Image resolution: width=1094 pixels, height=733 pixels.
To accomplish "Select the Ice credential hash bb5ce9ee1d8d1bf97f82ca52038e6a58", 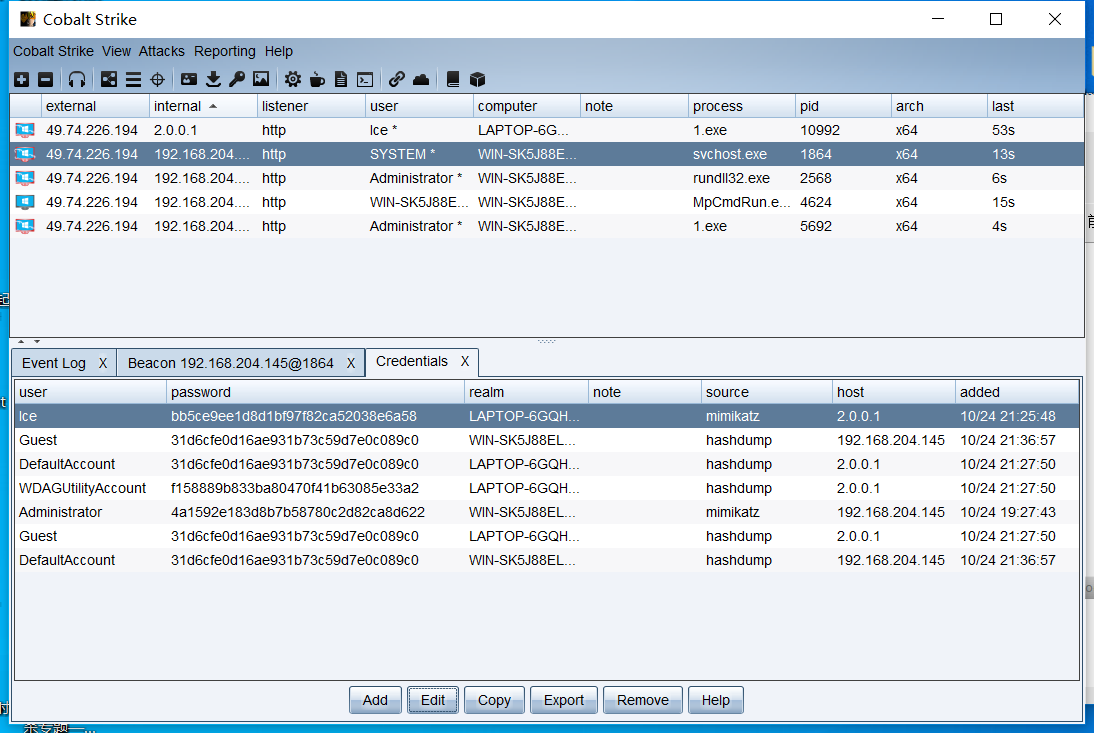I will click(x=294, y=416).
